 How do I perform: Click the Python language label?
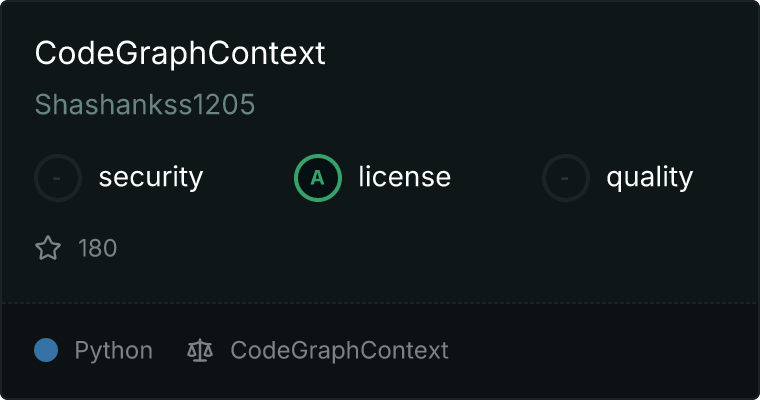113,351
